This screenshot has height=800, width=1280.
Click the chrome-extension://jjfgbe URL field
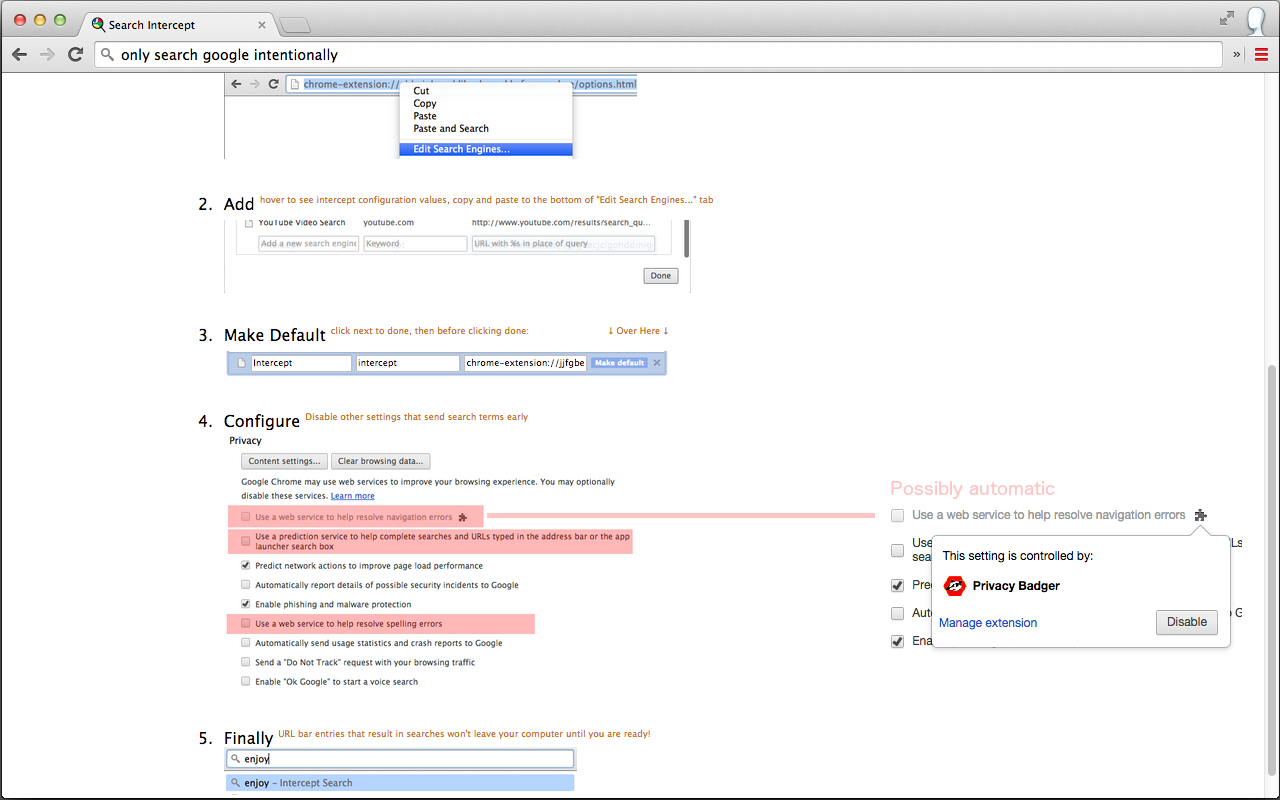(525, 363)
